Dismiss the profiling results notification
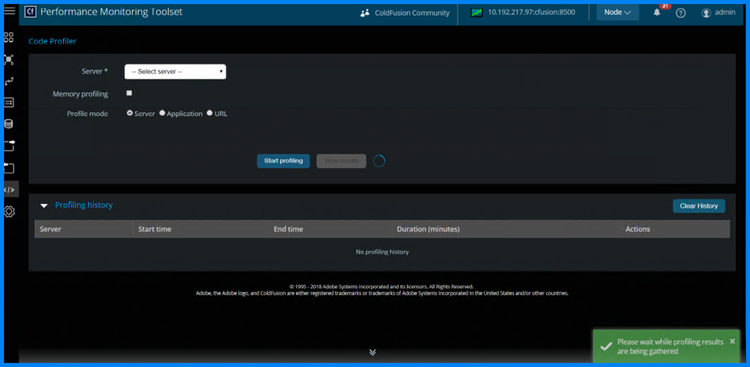The height and width of the screenshot is (367, 750). tap(732, 341)
